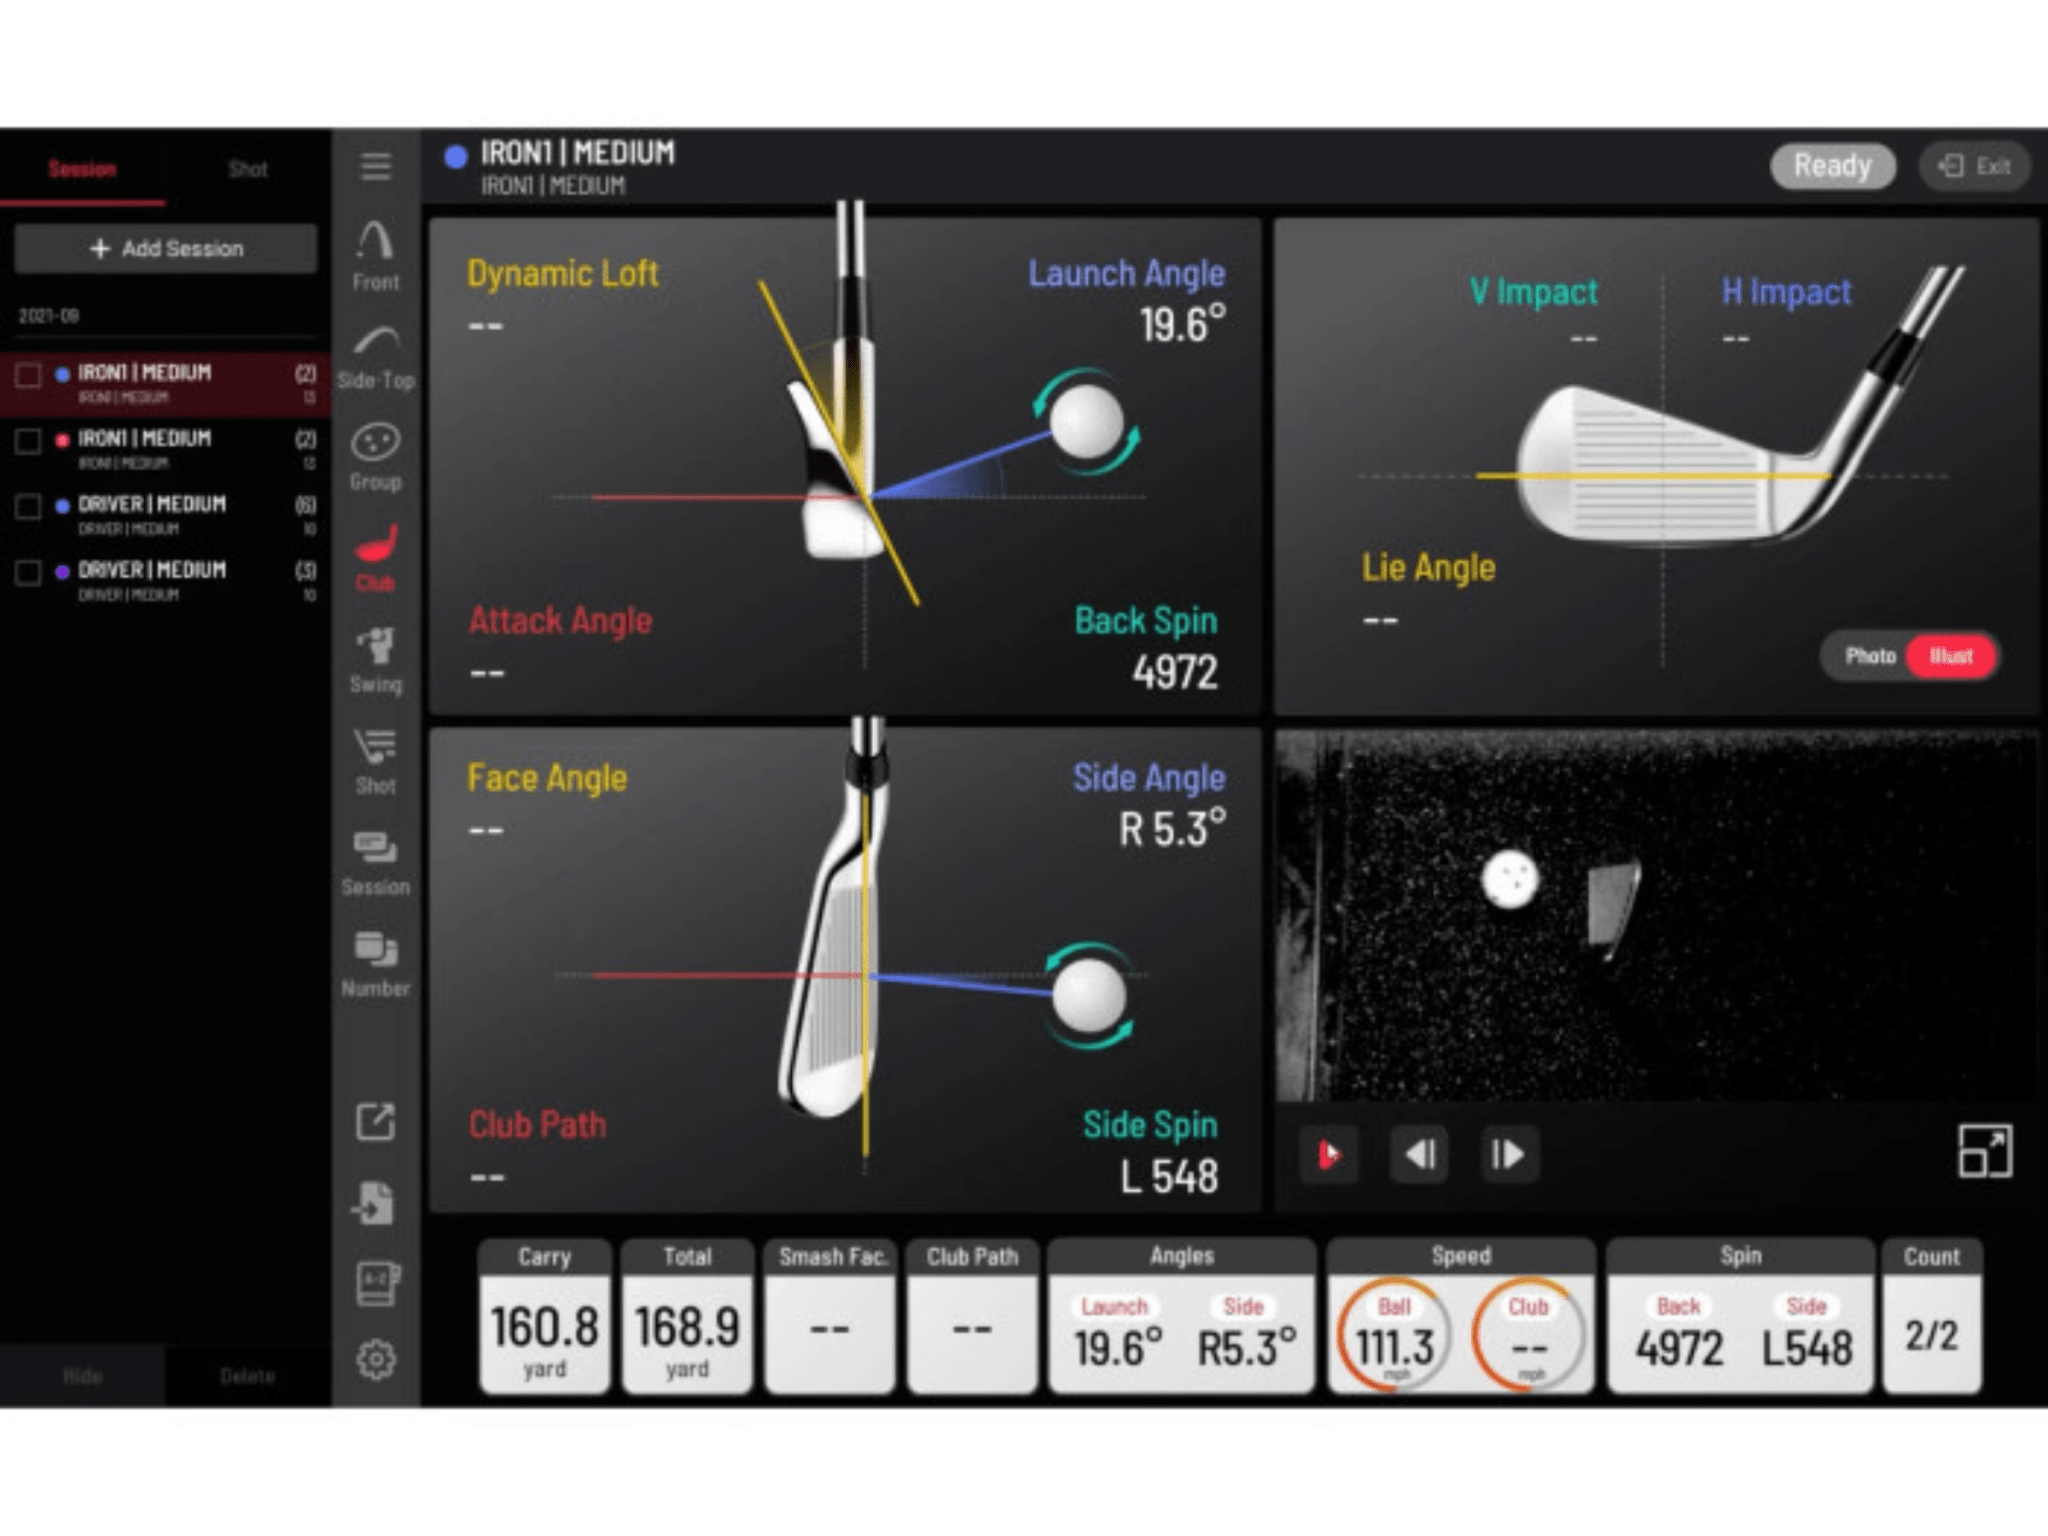The height and width of the screenshot is (1536, 2048).
Task: Select the Swing view icon
Action: (x=375, y=658)
